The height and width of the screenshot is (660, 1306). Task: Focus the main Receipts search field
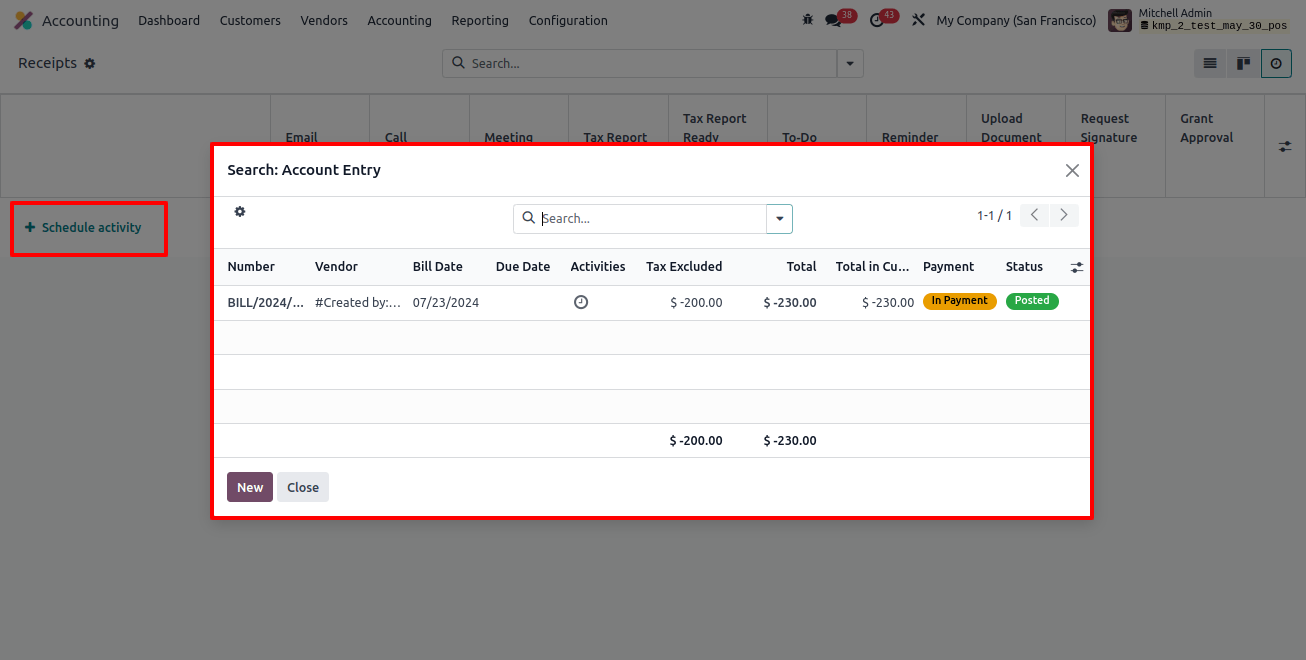pos(650,63)
